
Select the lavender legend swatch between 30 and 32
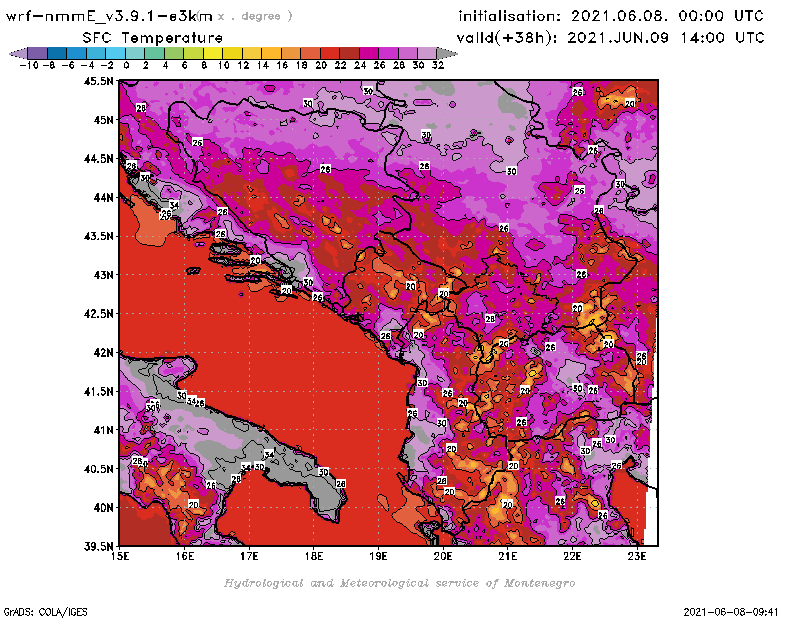[427, 53]
